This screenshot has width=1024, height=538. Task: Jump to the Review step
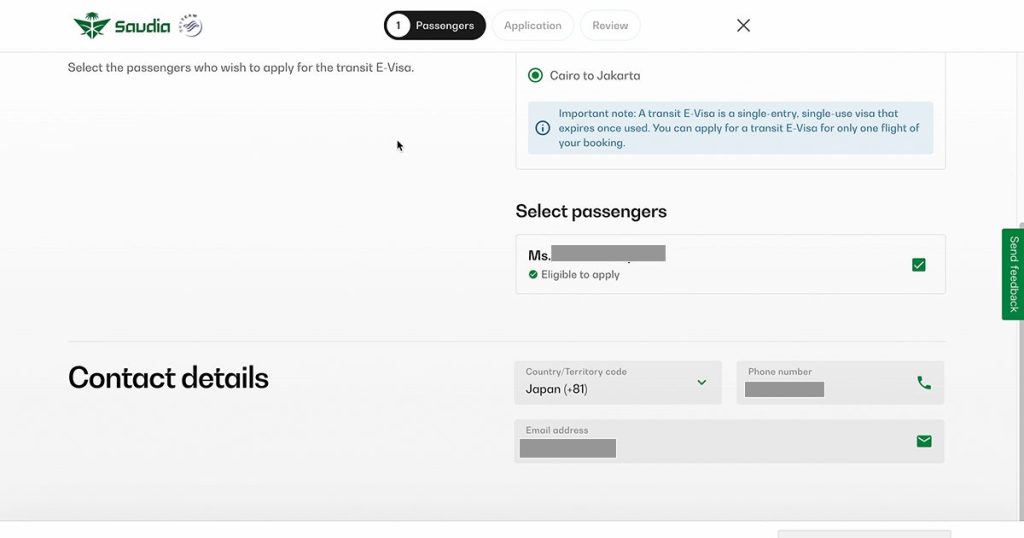coord(610,26)
